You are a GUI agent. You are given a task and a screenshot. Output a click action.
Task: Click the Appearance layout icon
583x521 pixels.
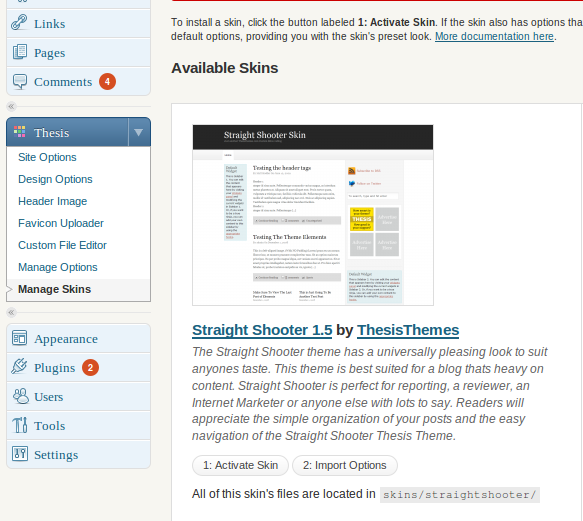click(19, 338)
